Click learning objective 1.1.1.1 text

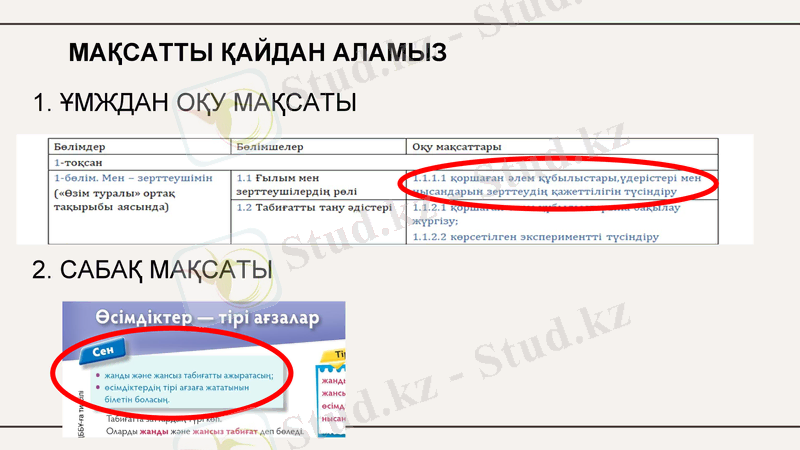(x=557, y=185)
